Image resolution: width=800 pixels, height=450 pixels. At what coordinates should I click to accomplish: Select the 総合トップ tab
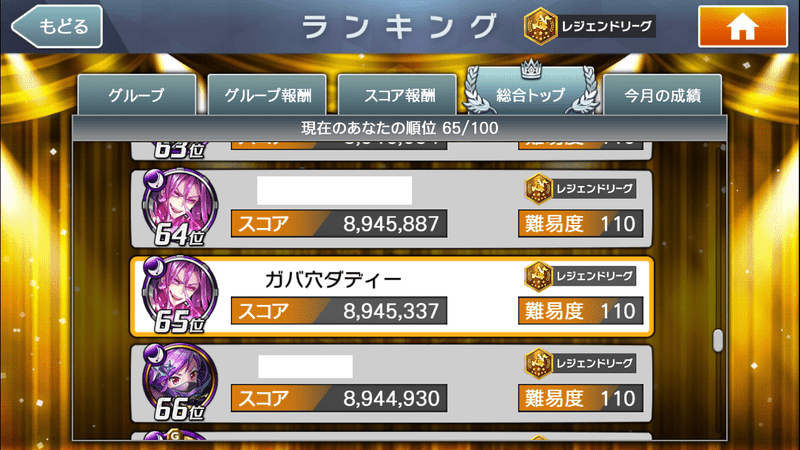coord(530,91)
